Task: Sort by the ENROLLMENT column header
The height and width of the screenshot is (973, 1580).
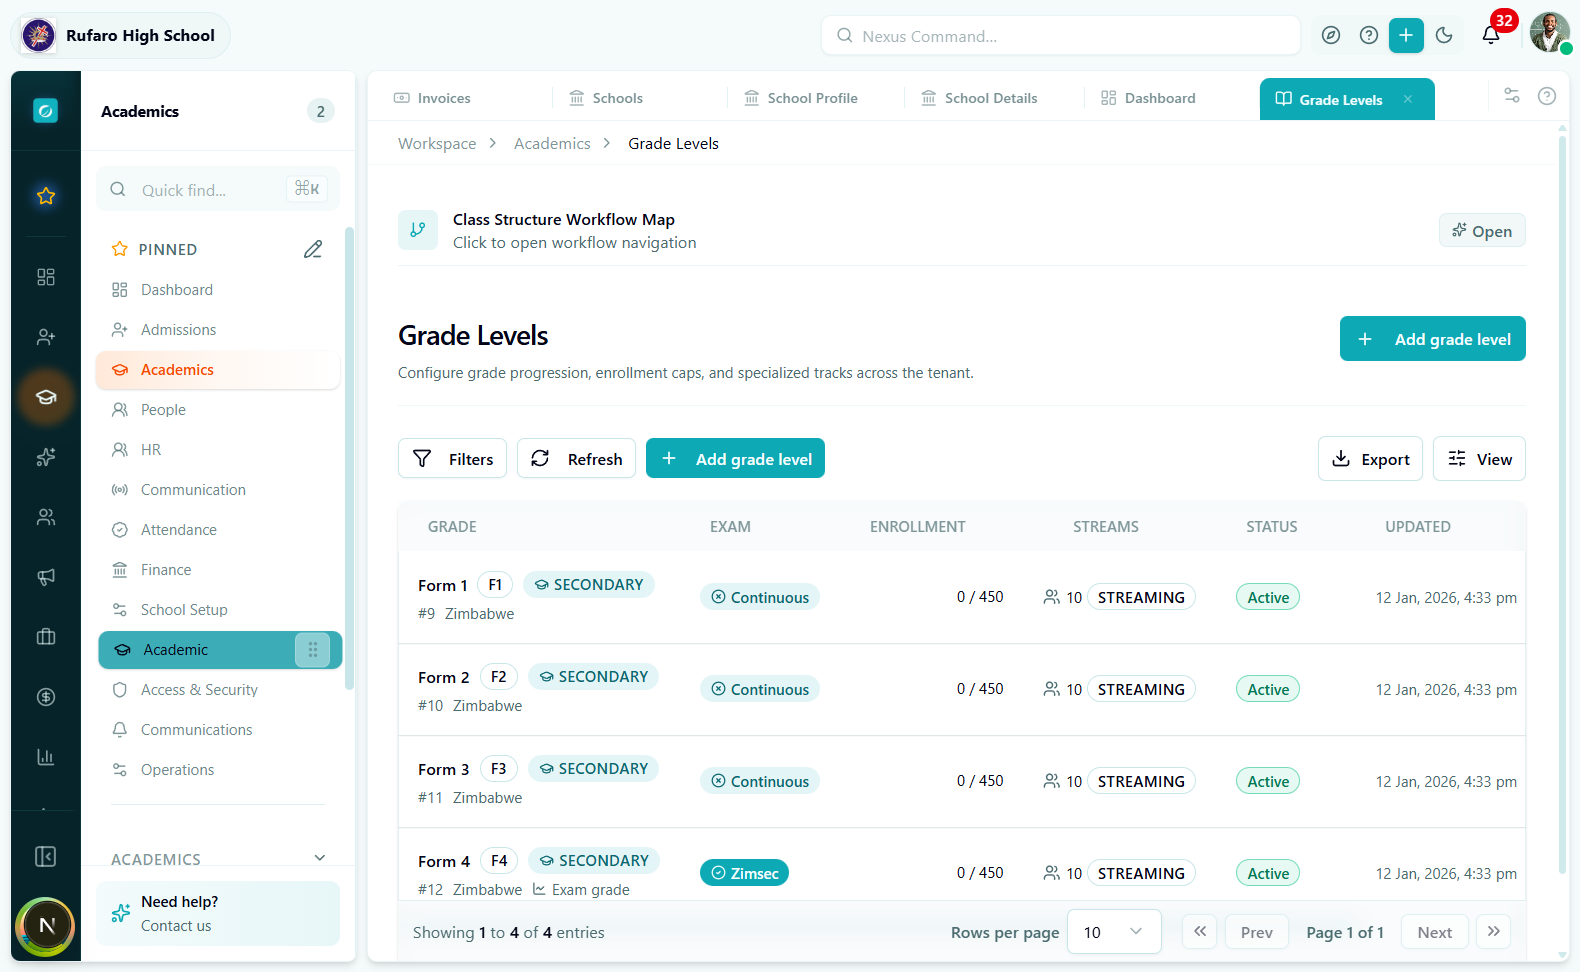Action: (917, 527)
